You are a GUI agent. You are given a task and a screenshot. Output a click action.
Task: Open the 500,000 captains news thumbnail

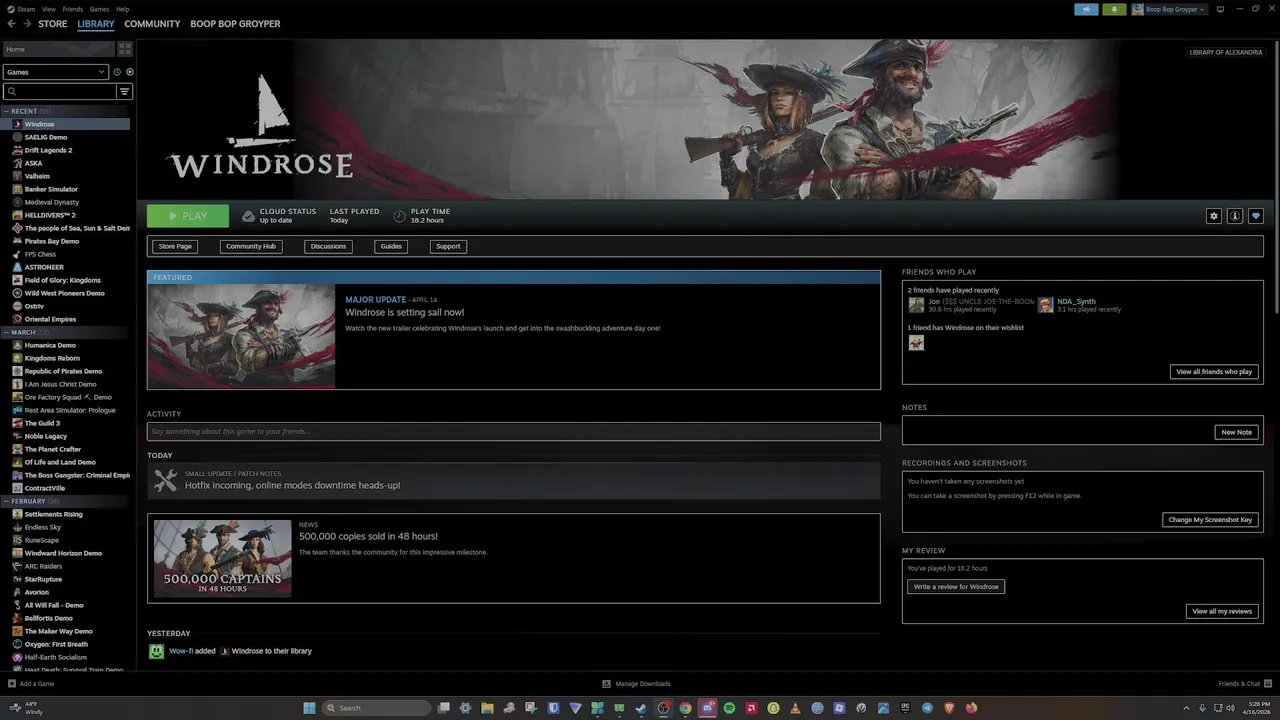[x=223, y=558]
